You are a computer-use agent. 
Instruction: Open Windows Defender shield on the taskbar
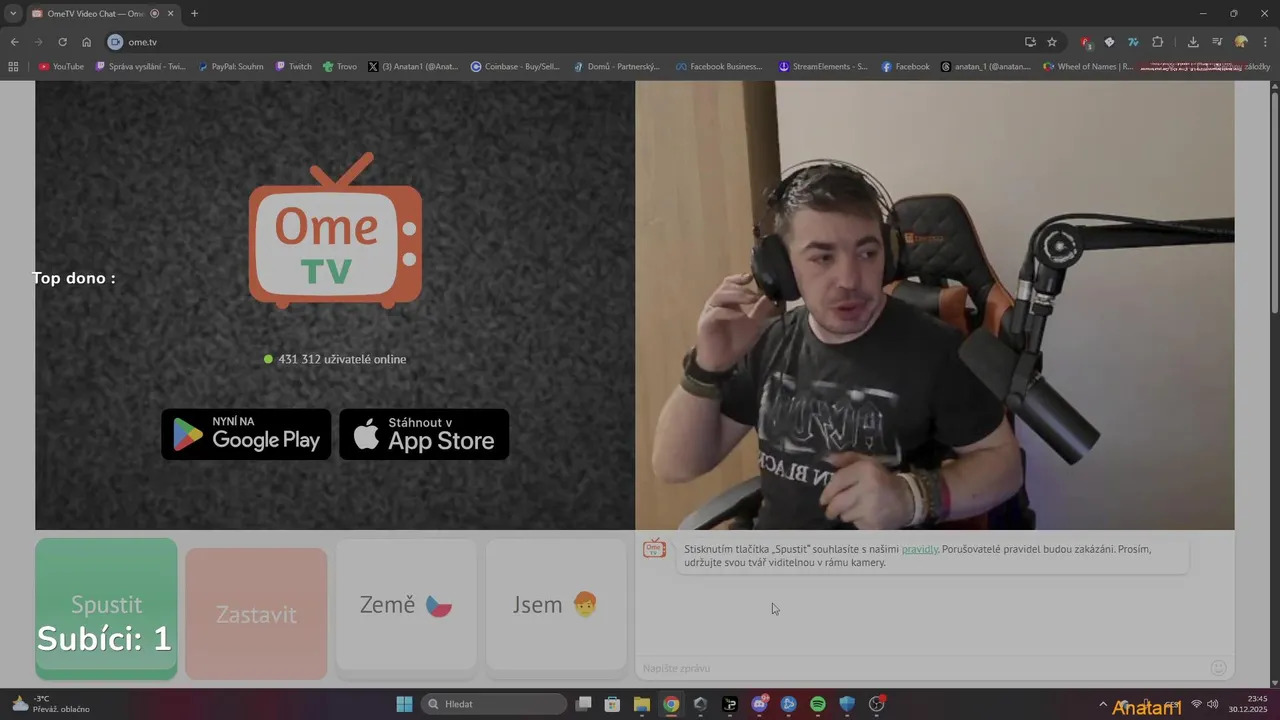pos(847,704)
